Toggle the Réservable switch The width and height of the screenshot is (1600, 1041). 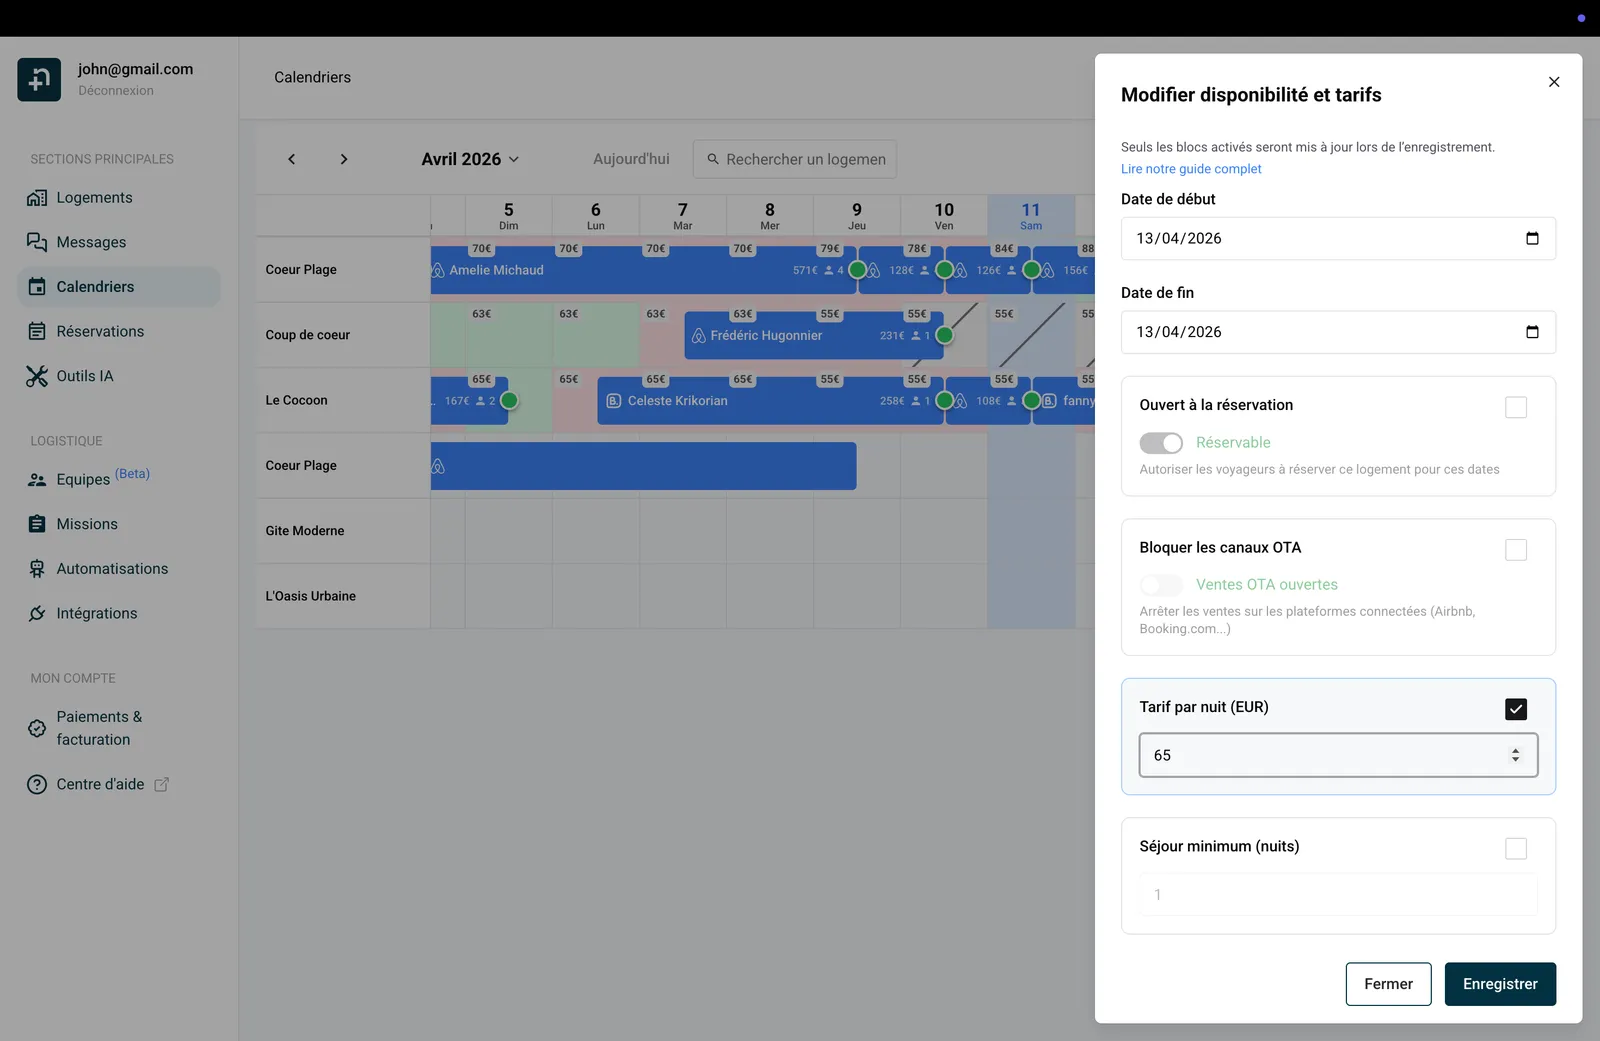point(1161,443)
